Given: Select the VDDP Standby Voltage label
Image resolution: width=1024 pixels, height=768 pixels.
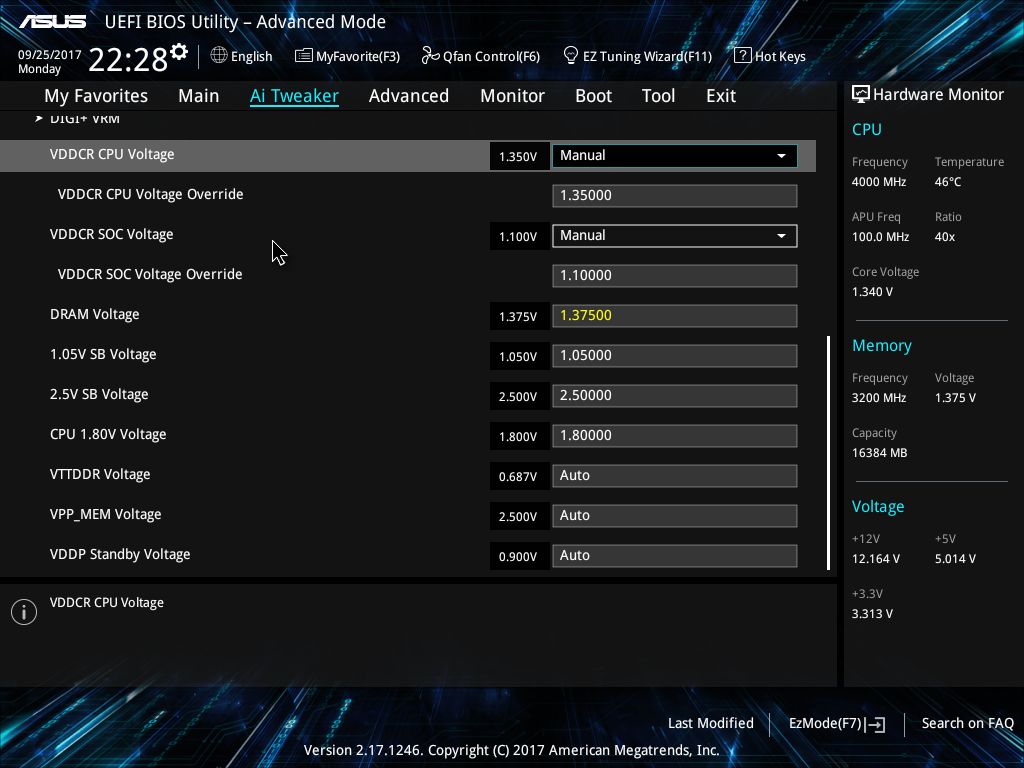Looking at the screenshot, I should 120,554.
